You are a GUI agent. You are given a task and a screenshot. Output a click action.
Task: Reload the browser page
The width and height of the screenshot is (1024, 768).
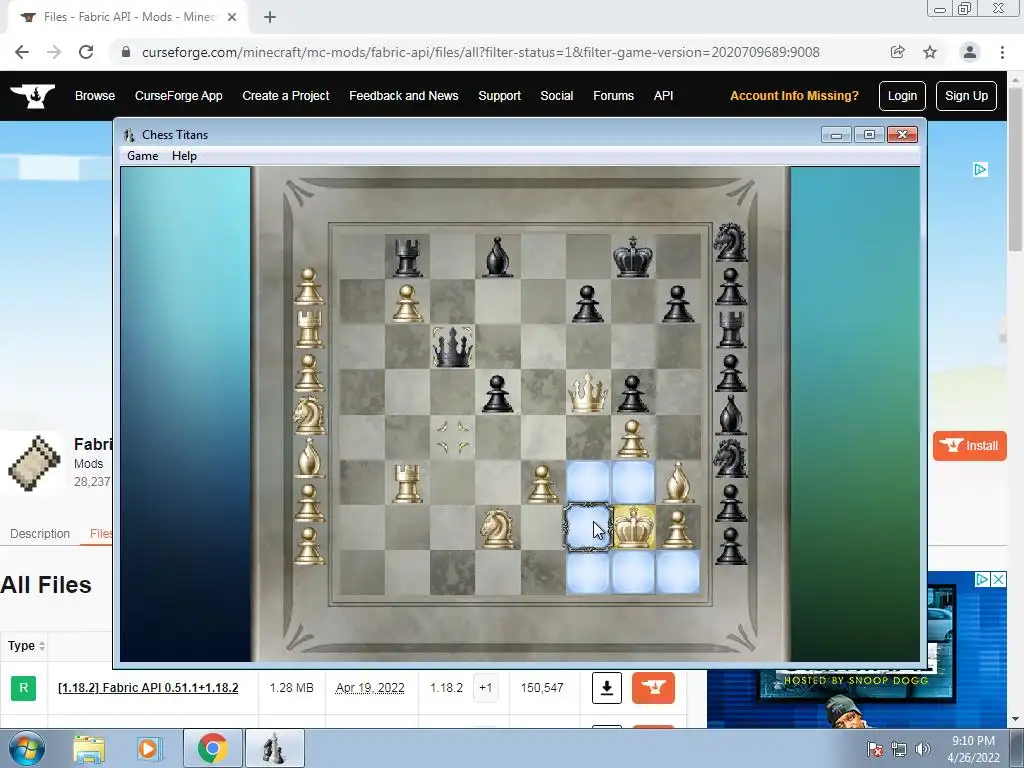point(86,52)
